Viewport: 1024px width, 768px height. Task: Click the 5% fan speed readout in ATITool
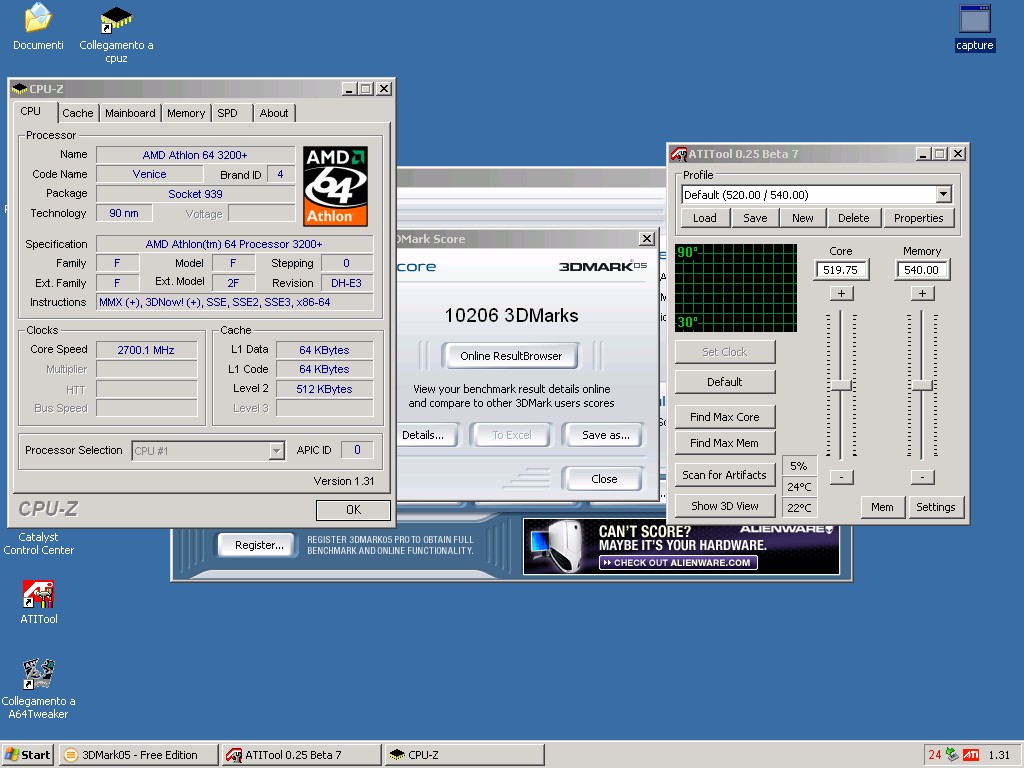(799, 466)
